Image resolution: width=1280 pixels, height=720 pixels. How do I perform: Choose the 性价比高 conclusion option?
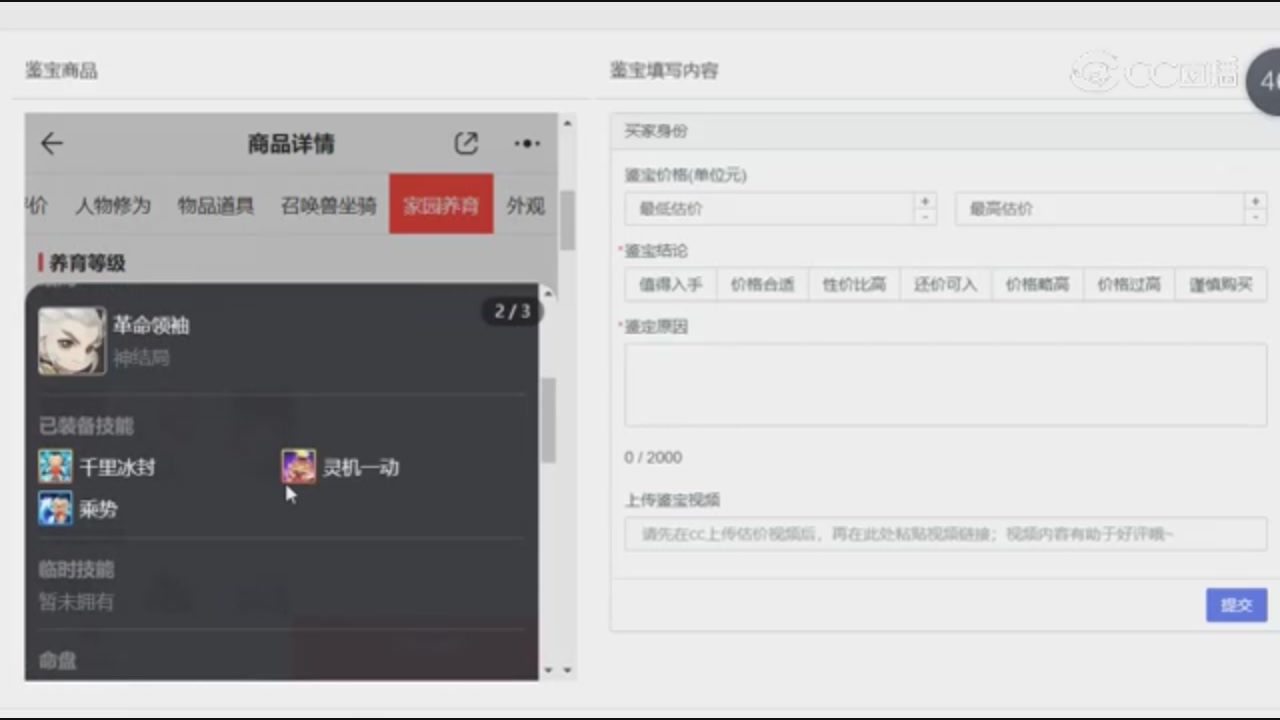854,284
